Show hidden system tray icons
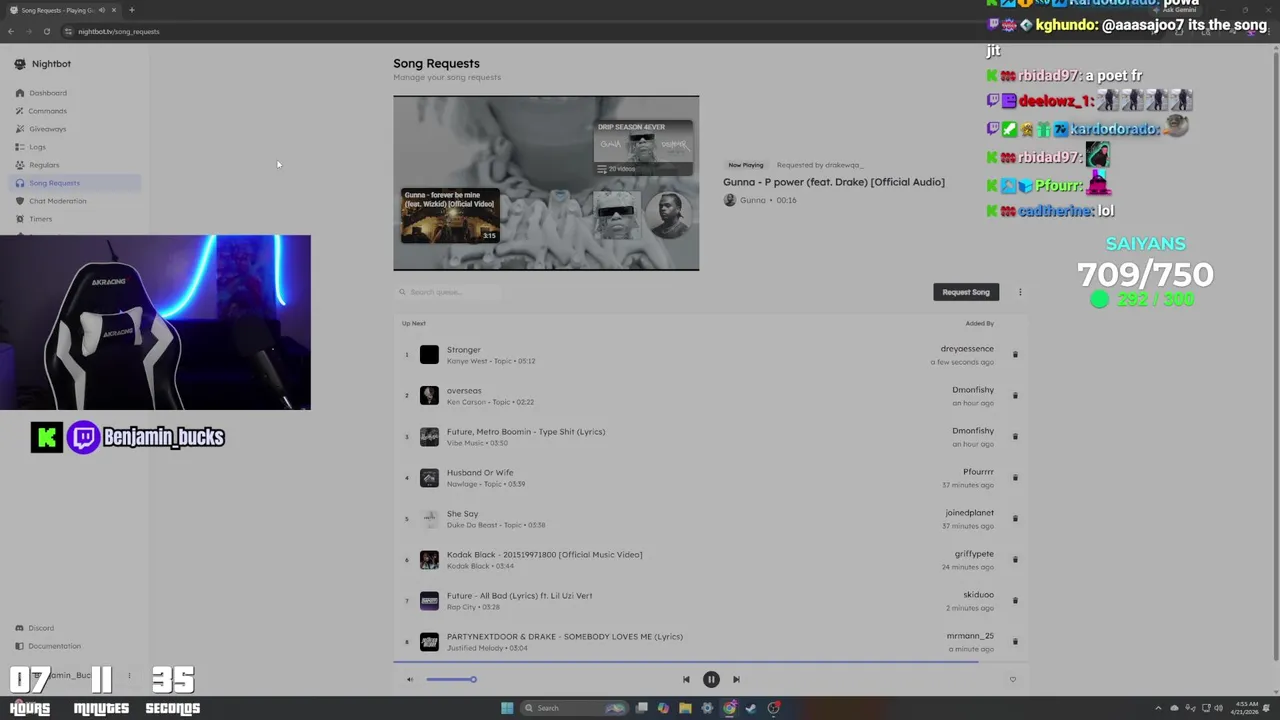The image size is (1280, 720). [1158, 708]
